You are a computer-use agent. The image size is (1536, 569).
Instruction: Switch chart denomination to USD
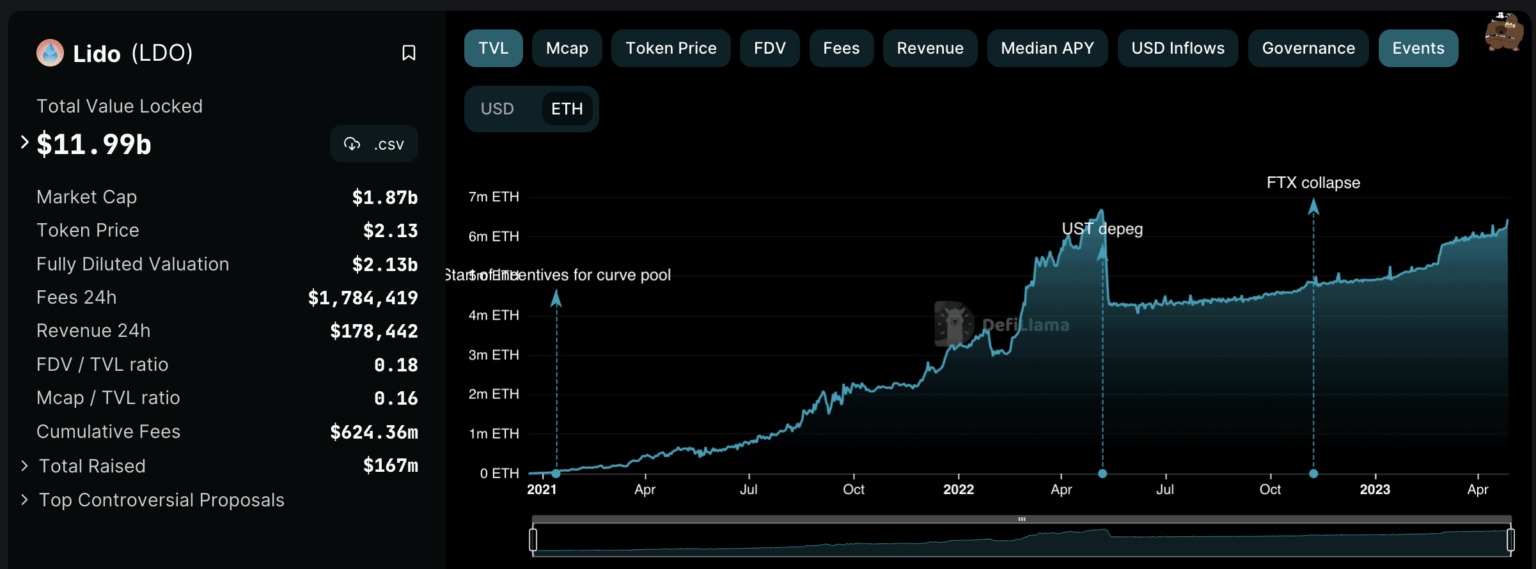(497, 109)
